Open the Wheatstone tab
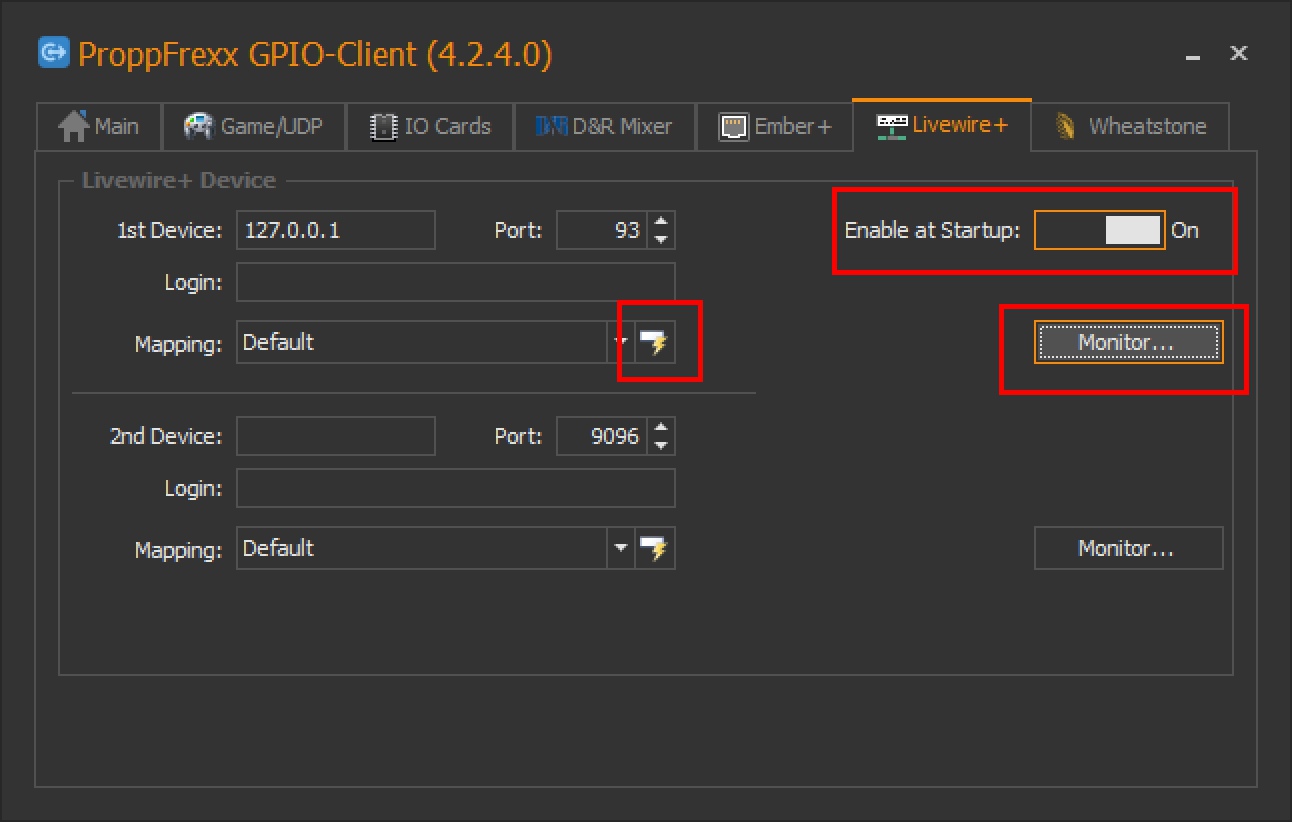Image resolution: width=1292 pixels, height=822 pixels. pyautogui.click(x=1131, y=127)
